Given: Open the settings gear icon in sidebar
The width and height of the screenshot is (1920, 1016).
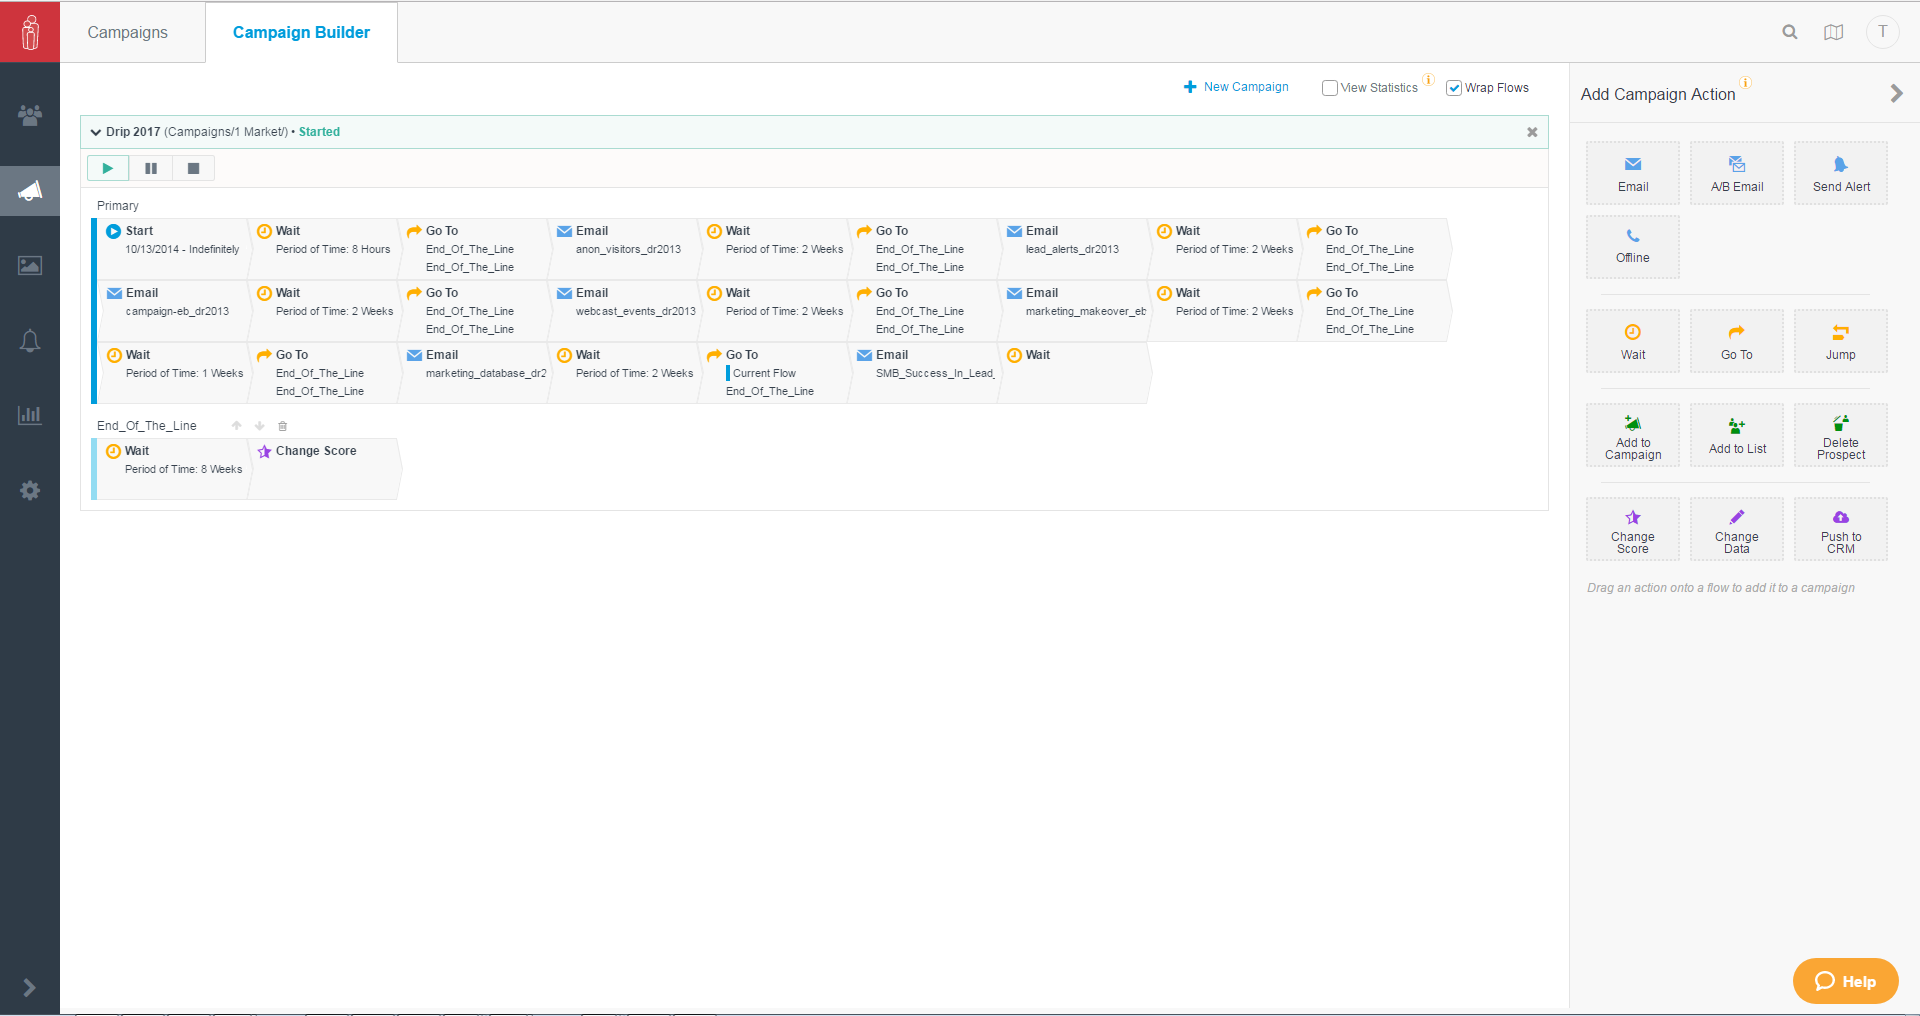Looking at the screenshot, I should pyautogui.click(x=30, y=490).
